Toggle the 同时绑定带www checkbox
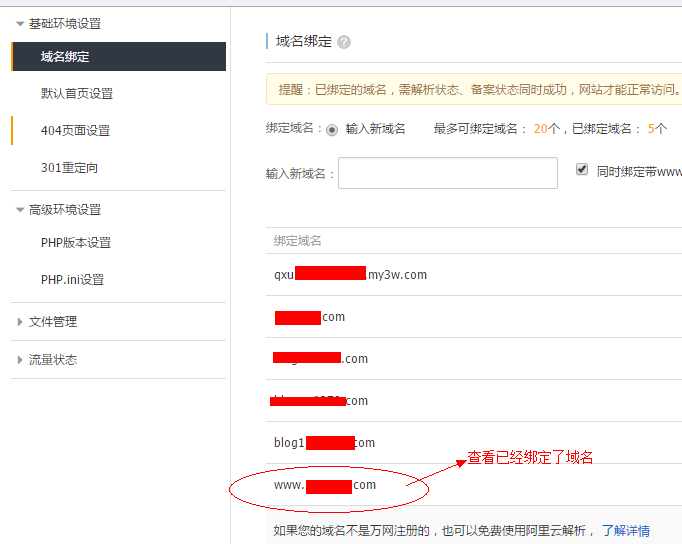This screenshot has height=544, width=682. [582, 170]
